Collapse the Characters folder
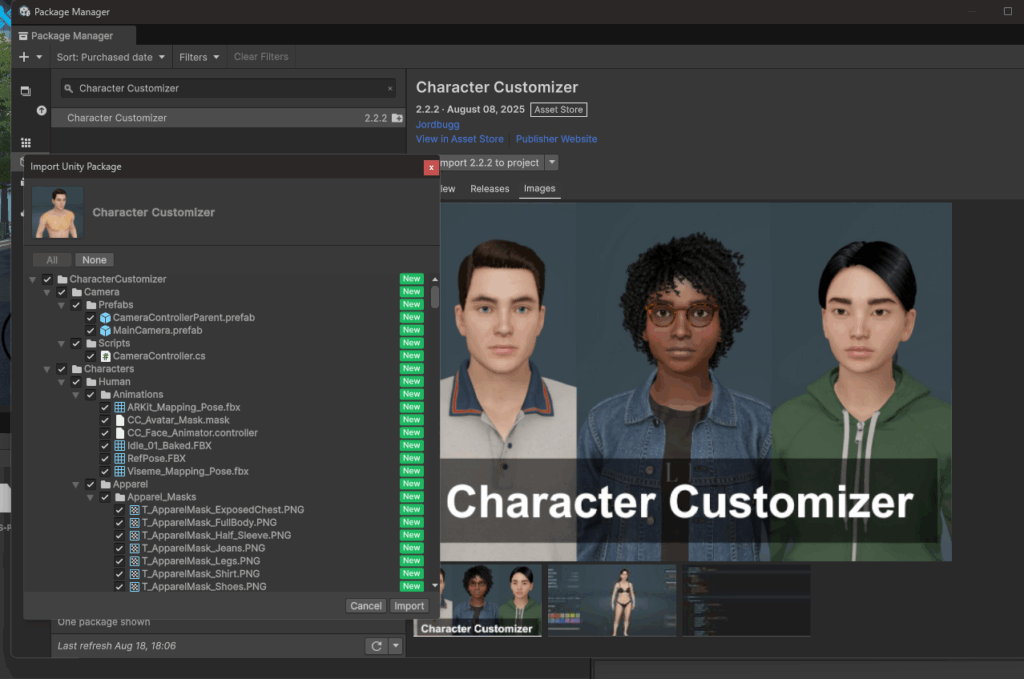The height and width of the screenshot is (679, 1024). pyautogui.click(x=47, y=370)
